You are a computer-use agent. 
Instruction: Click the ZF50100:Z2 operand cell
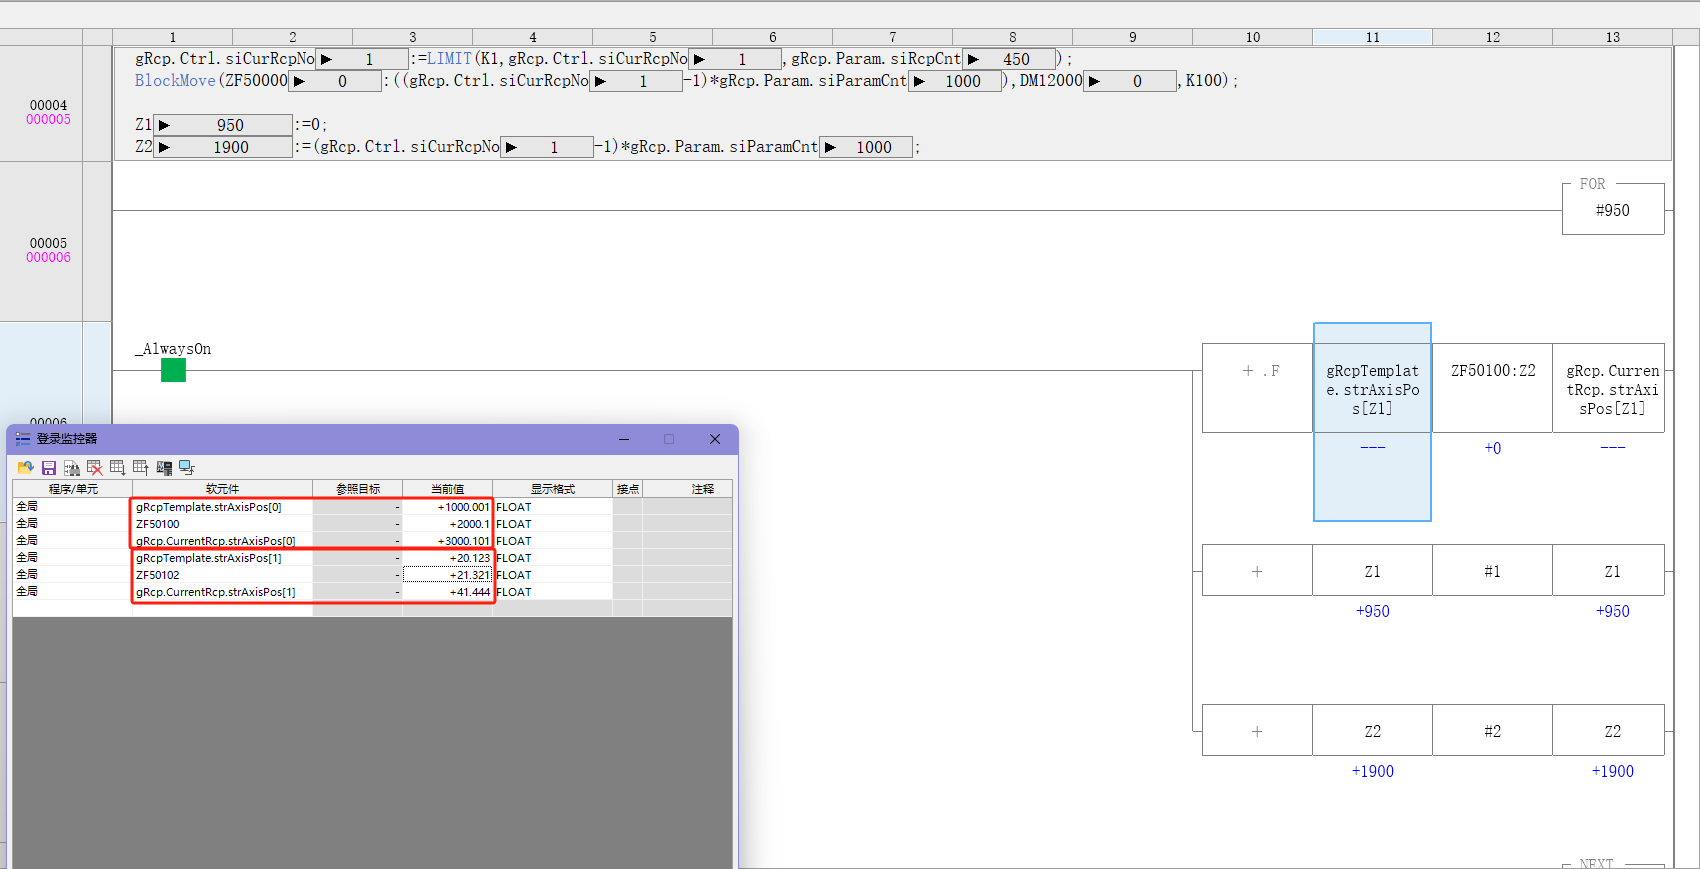tap(1492, 371)
